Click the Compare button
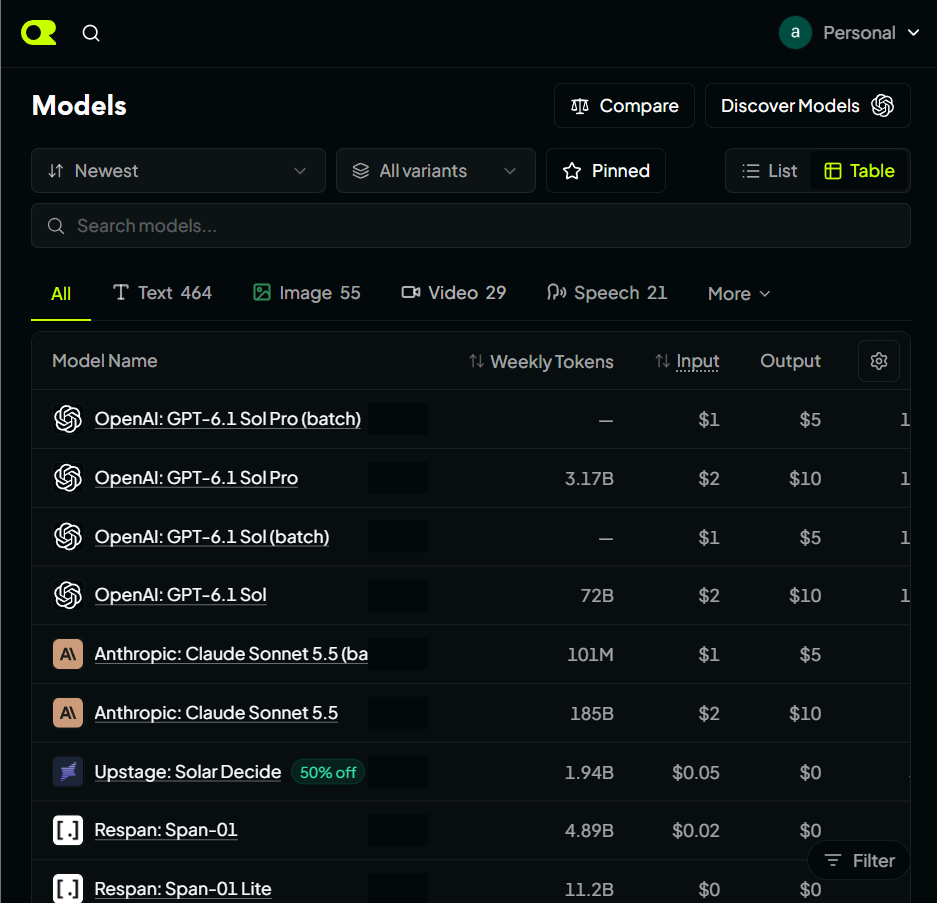Screen dimensions: 937x903 tap(624, 106)
